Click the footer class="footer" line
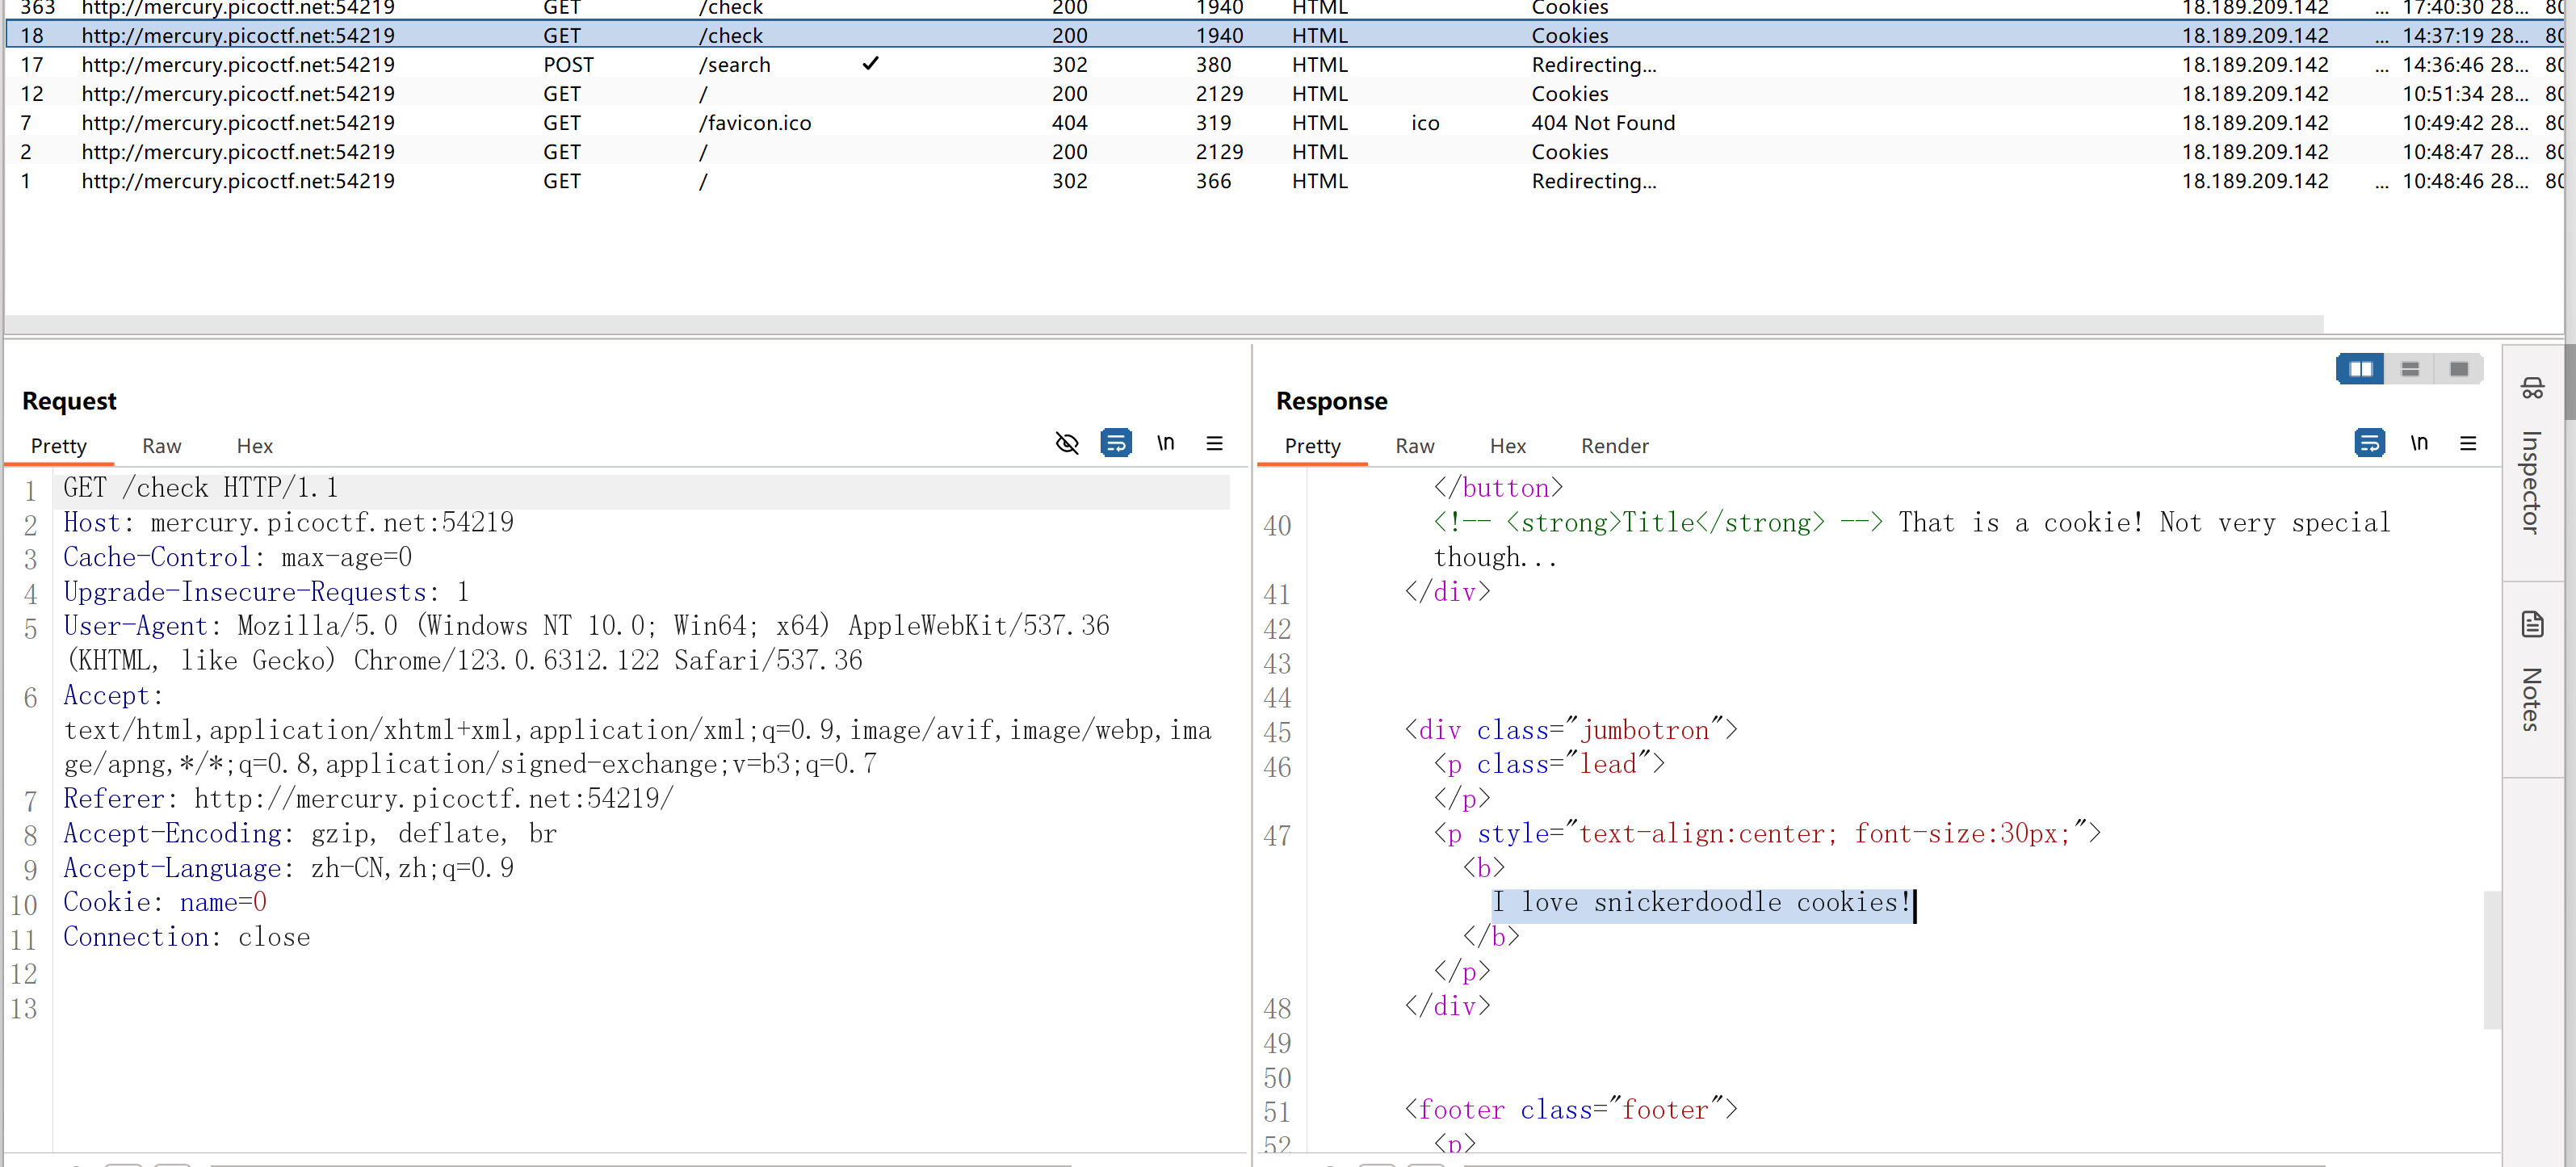This screenshot has width=2576, height=1167. tap(1571, 1110)
